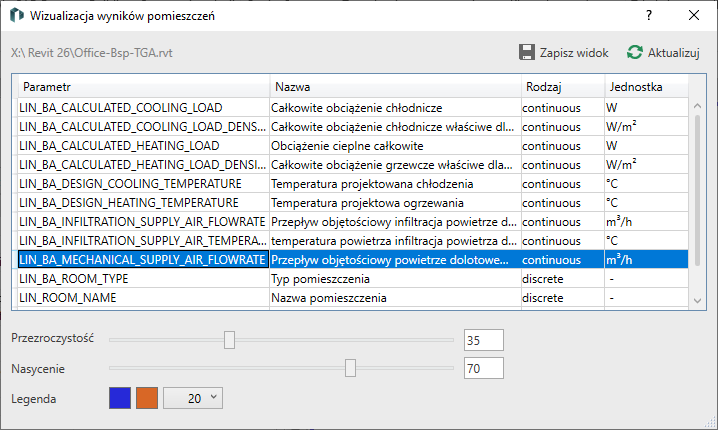
Task: Click the list scrollbar down arrow
Action: pyautogui.click(x=698, y=298)
